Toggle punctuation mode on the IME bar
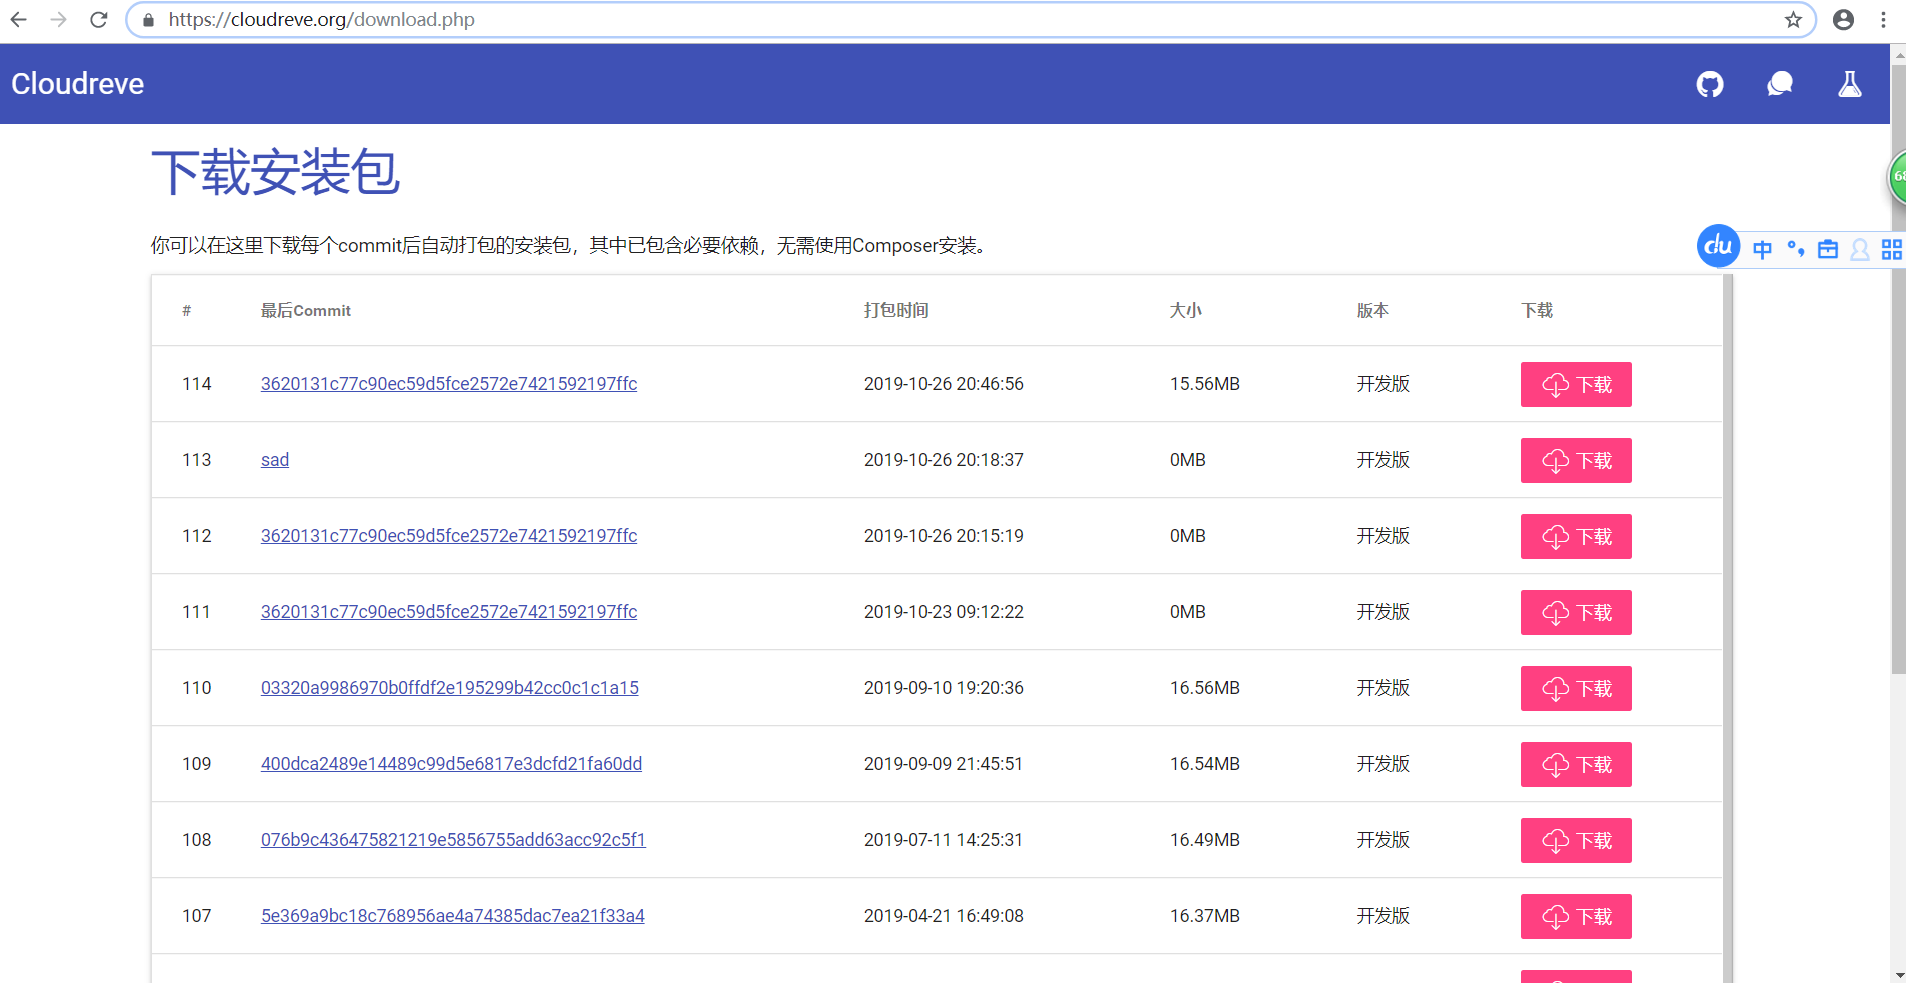Image resolution: width=1906 pixels, height=983 pixels. click(x=1797, y=249)
